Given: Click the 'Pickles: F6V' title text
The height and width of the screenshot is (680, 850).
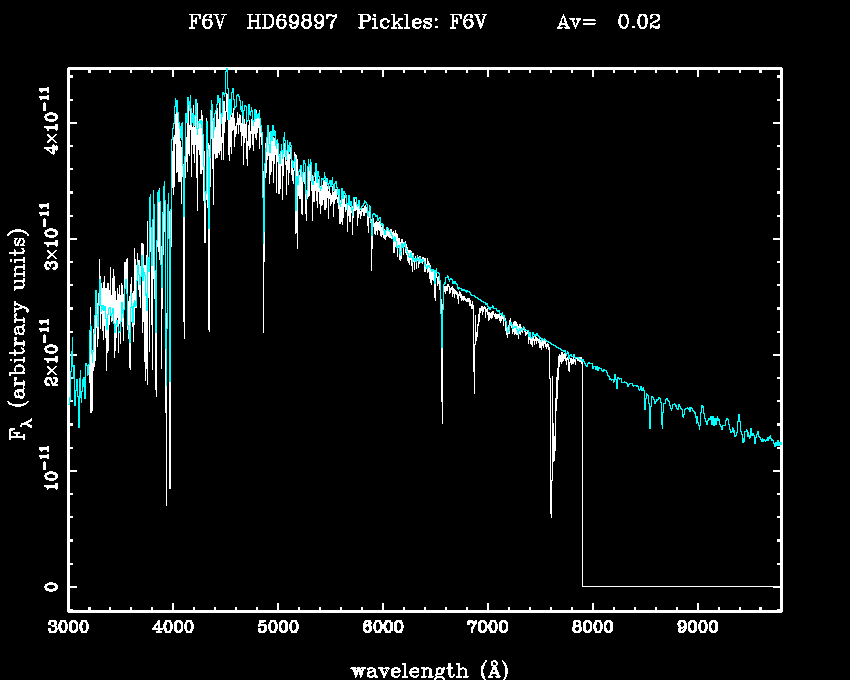Looking at the screenshot, I should [421, 22].
